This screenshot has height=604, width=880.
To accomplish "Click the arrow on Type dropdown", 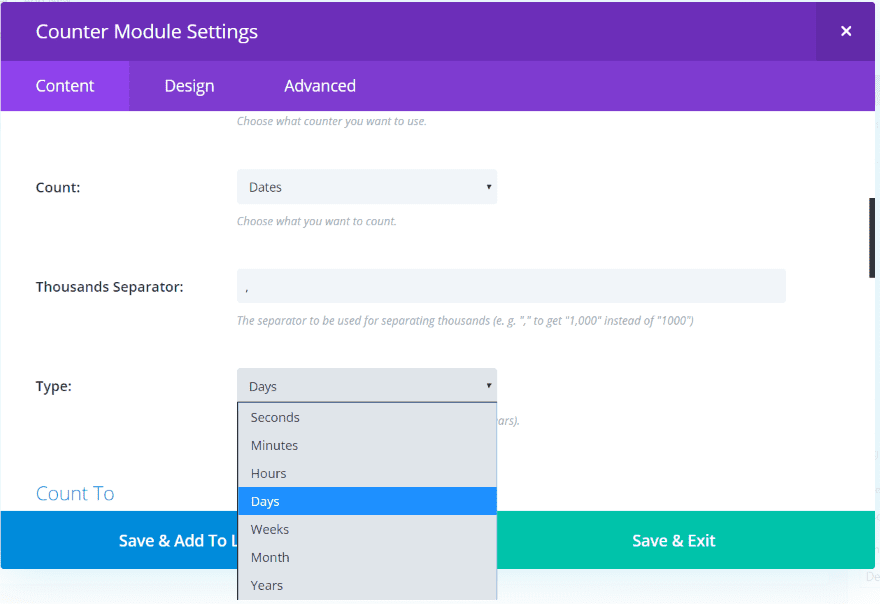I will (x=488, y=386).
